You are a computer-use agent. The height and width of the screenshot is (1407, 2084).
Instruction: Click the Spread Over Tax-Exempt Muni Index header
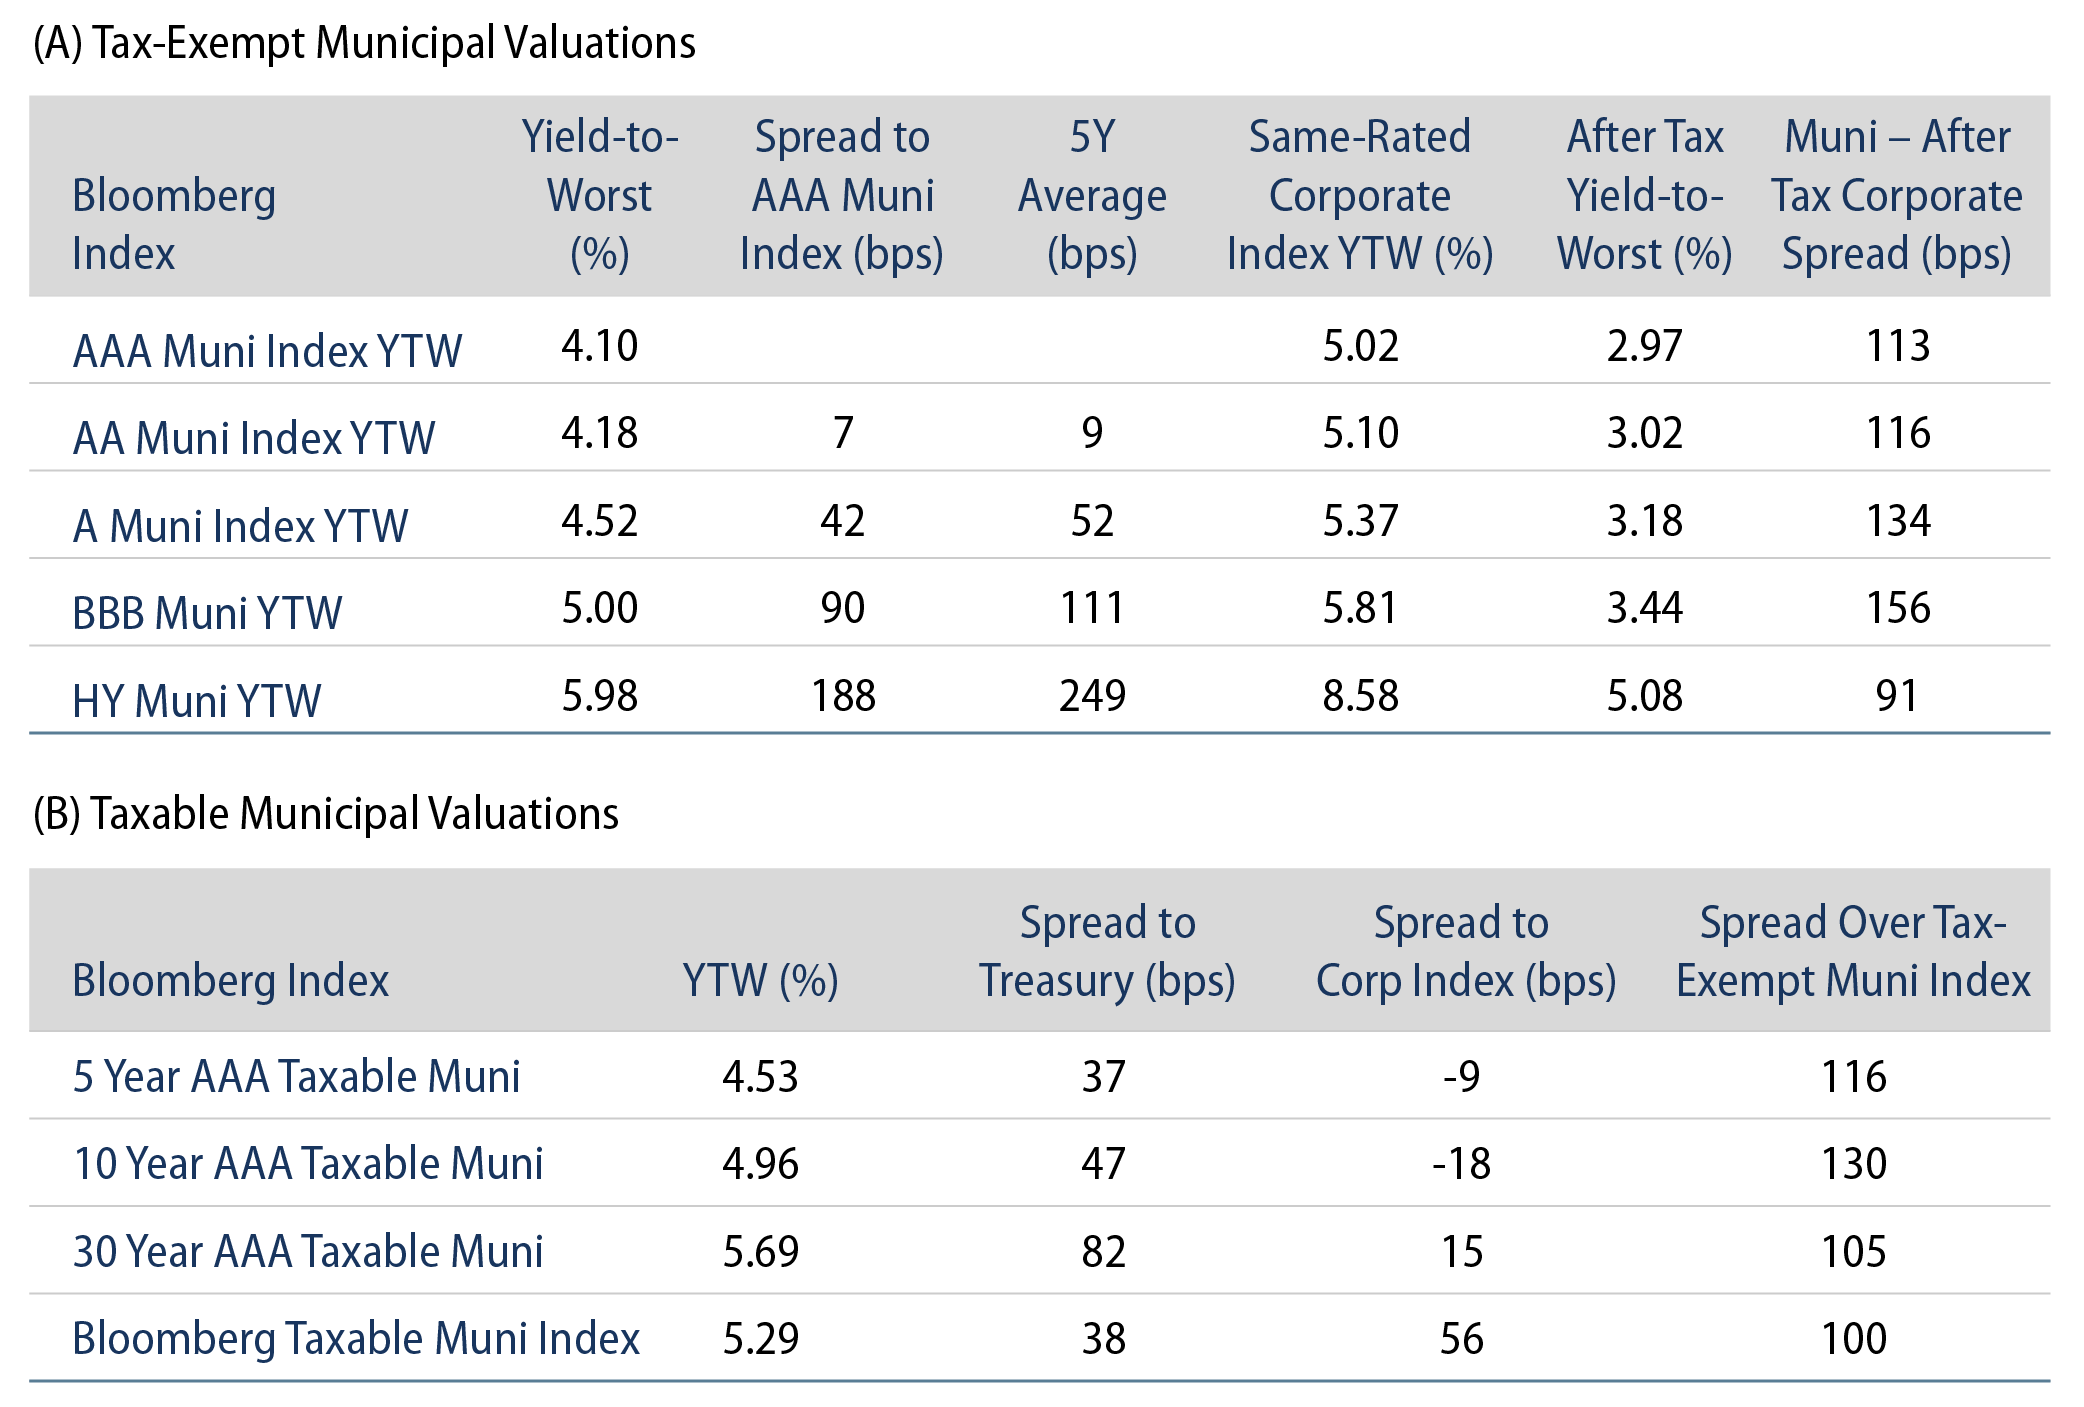coord(1853,951)
